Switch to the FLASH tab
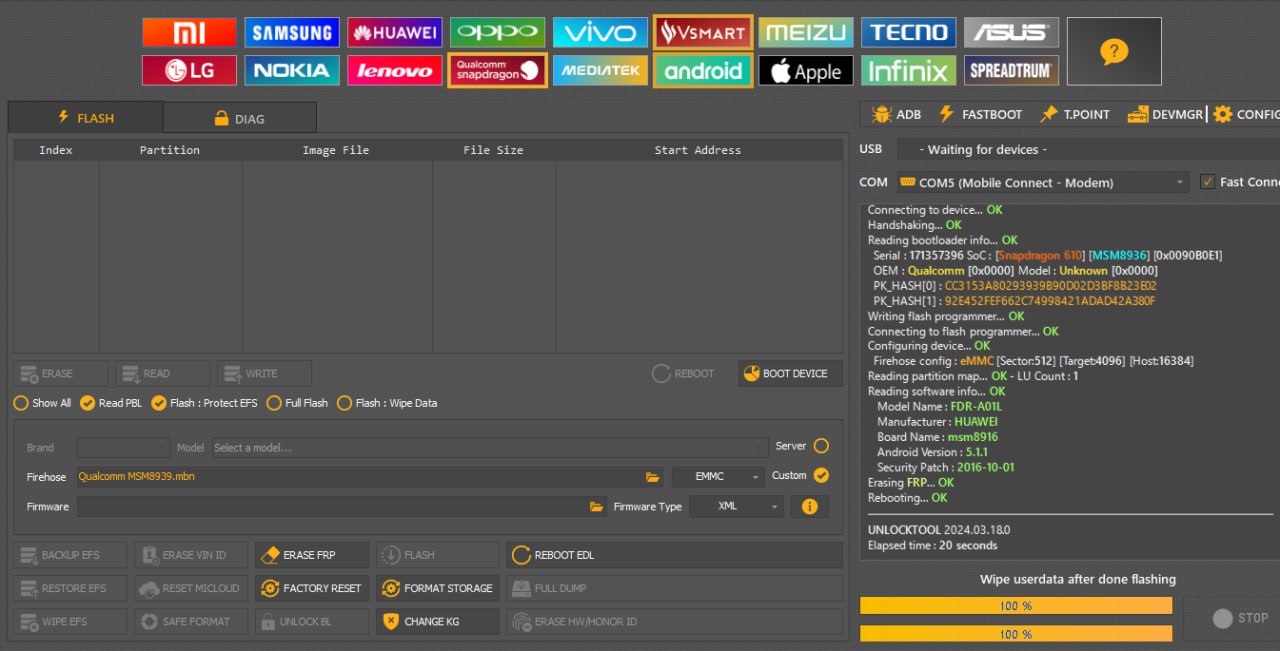The image size is (1280, 651). (85, 117)
